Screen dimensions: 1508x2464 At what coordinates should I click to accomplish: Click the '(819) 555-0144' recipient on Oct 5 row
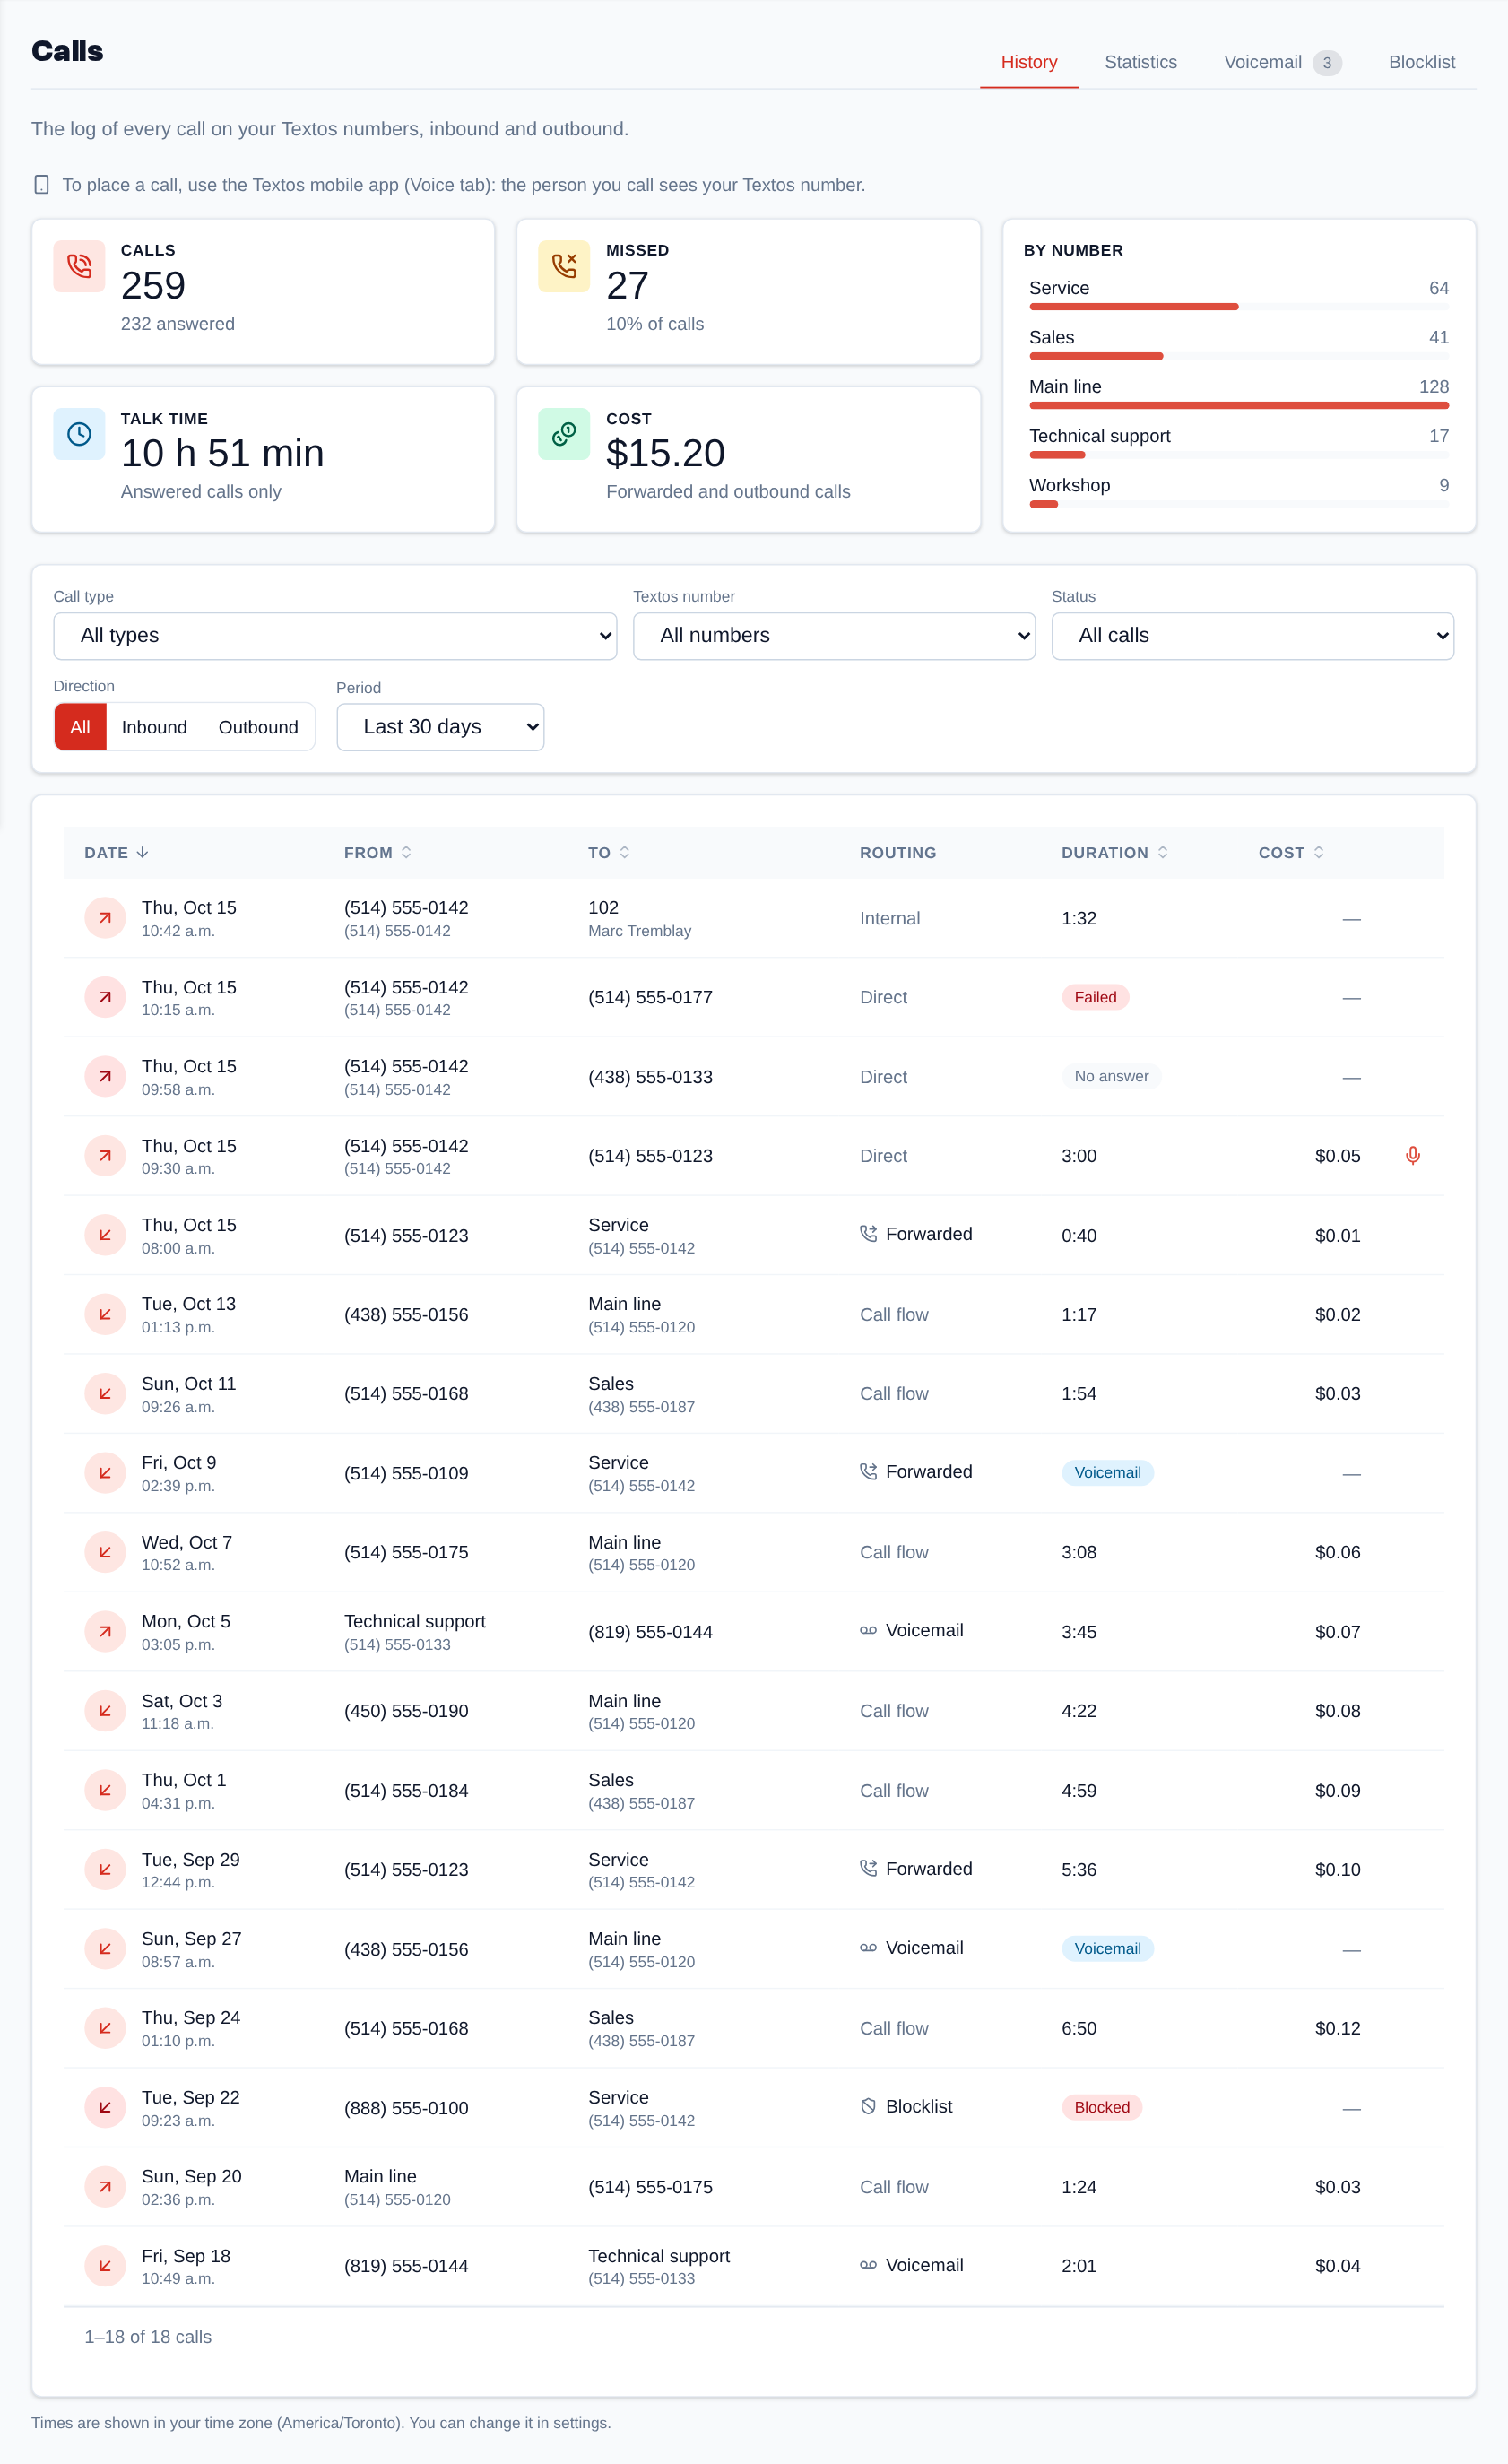[x=650, y=1632]
